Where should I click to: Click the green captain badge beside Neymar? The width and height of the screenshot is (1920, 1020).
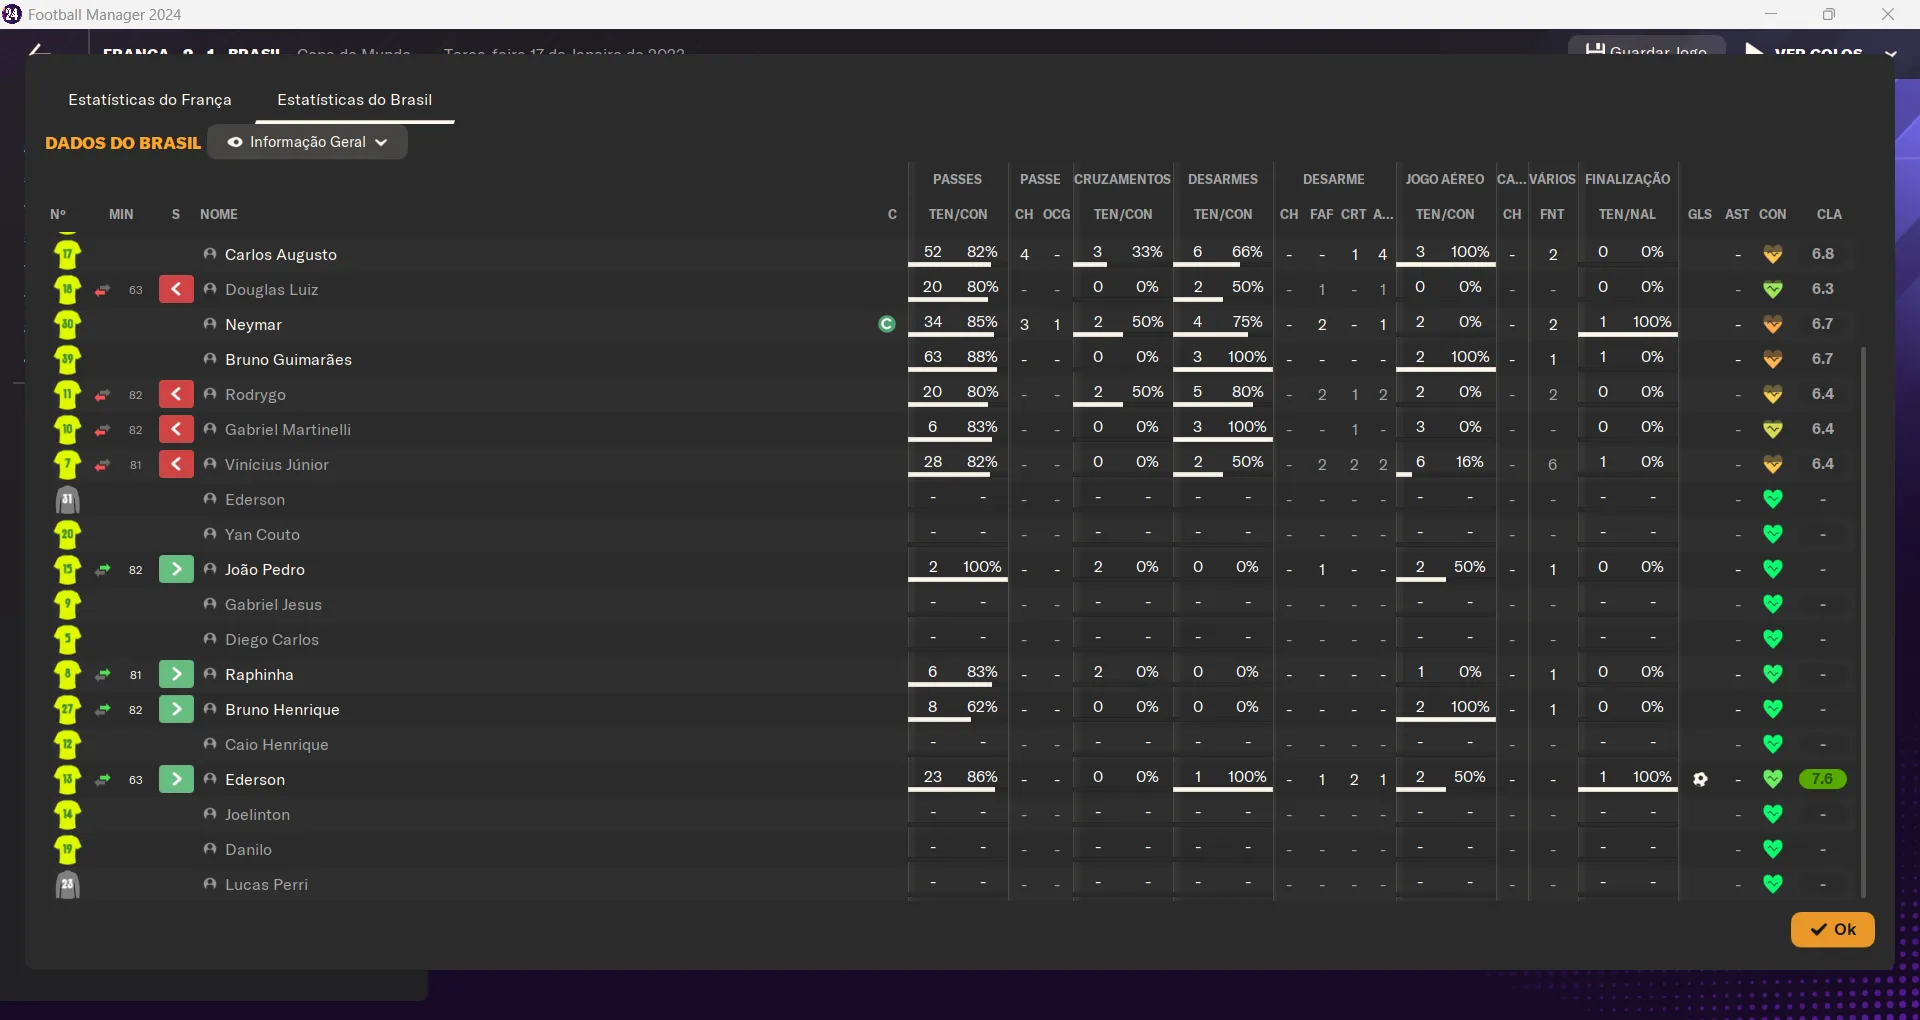tap(886, 324)
